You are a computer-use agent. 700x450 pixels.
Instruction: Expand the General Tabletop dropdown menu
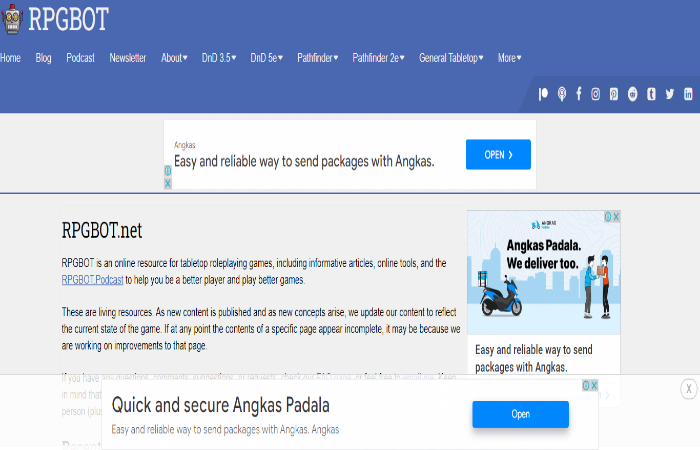(x=451, y=58)
